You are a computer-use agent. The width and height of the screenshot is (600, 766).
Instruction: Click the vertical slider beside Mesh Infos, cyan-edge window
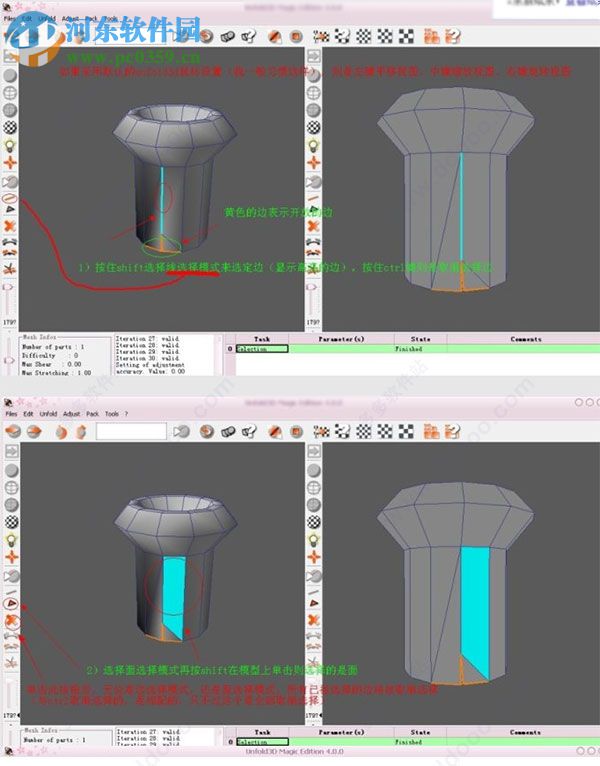pos(9,357)
